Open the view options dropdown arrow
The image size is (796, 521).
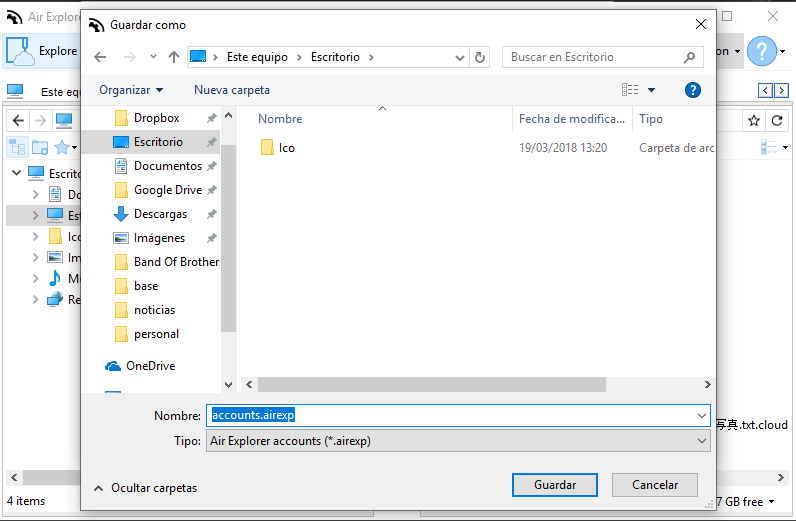(x=651, y=90)
